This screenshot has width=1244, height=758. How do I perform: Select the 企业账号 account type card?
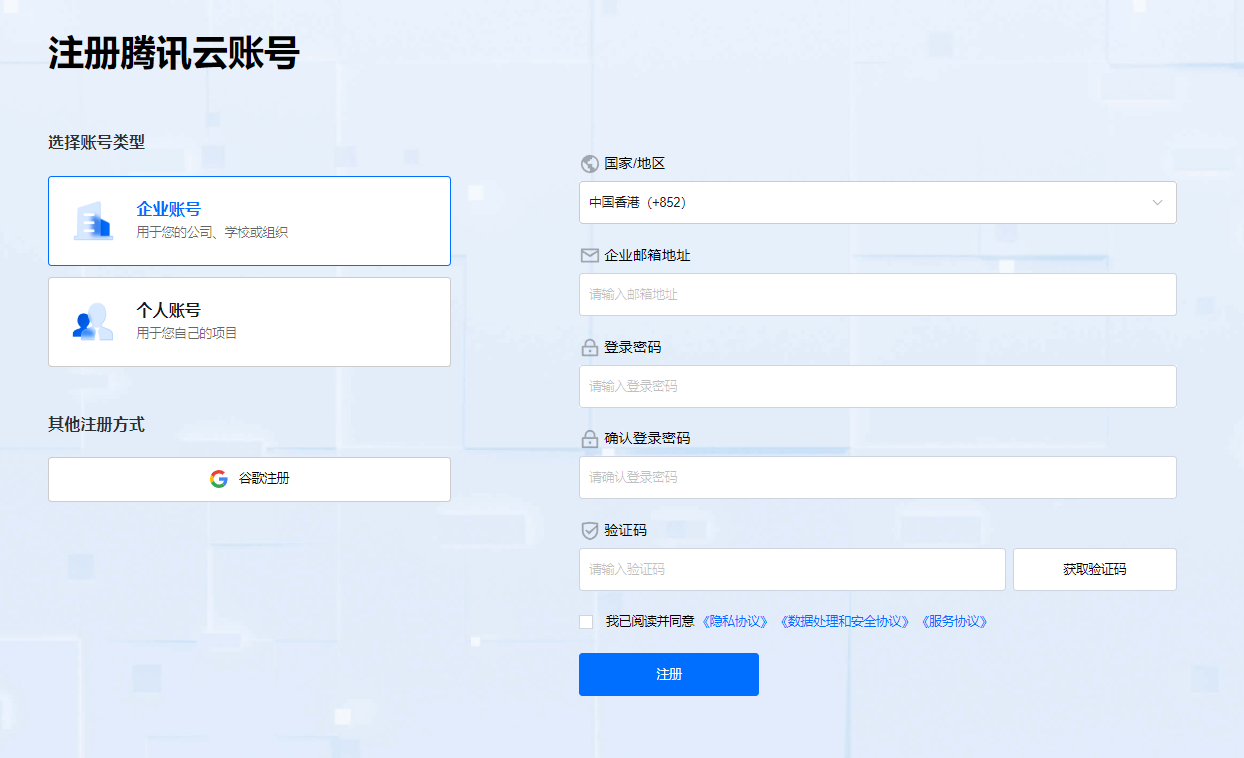click(249, 221)
